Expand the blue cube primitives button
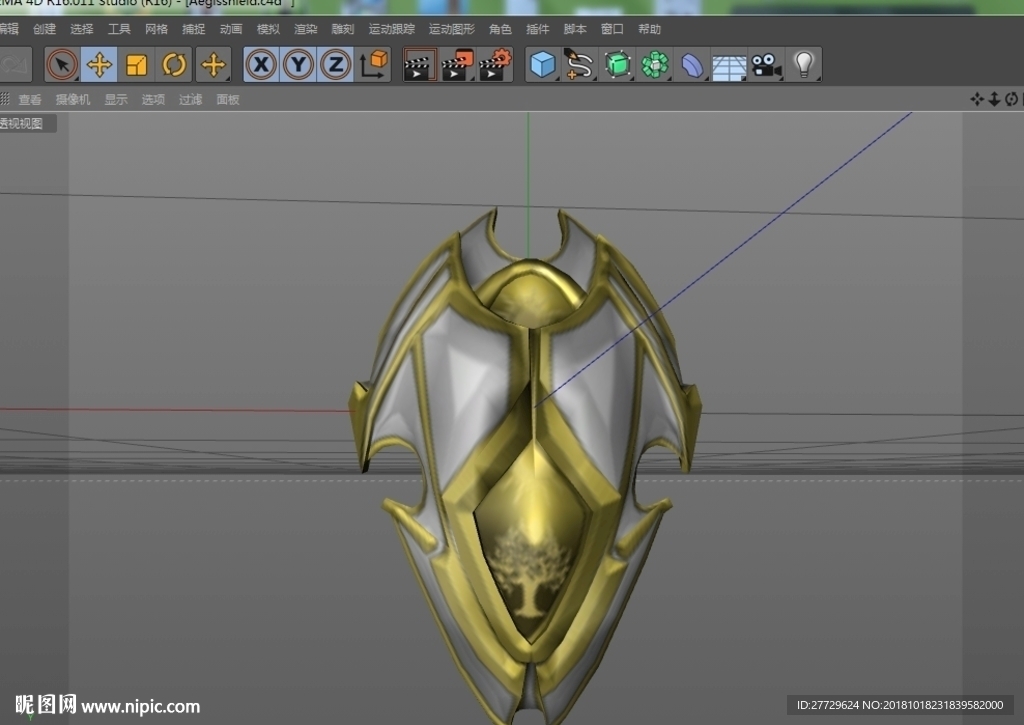Viewport: 1024px width, 725px height. (543, 65)
